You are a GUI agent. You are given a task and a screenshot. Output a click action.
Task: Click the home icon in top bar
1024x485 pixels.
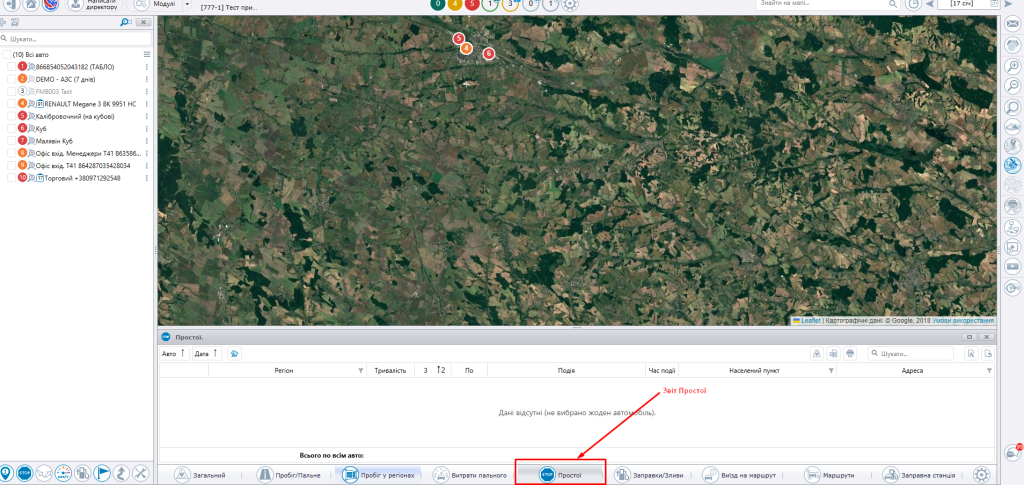30,4
